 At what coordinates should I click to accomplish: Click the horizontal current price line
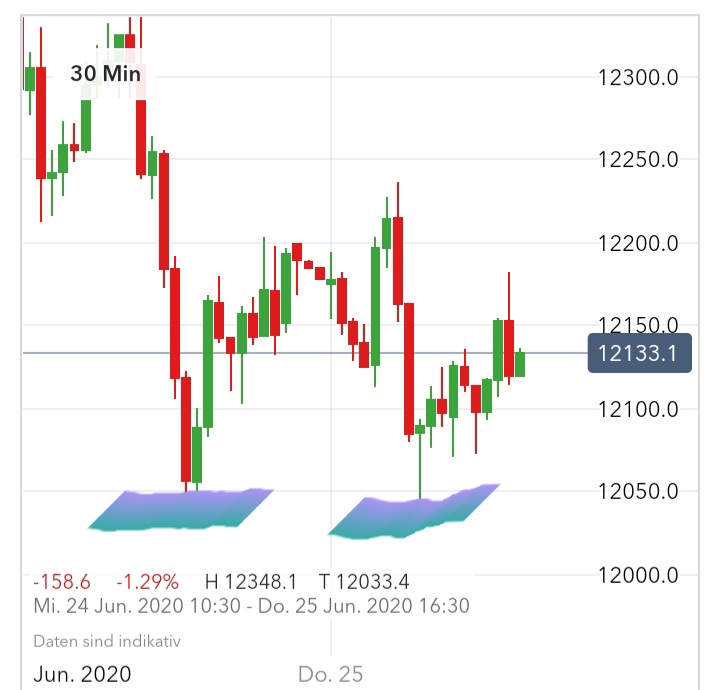pyautogui.click(x=300, y=353)
